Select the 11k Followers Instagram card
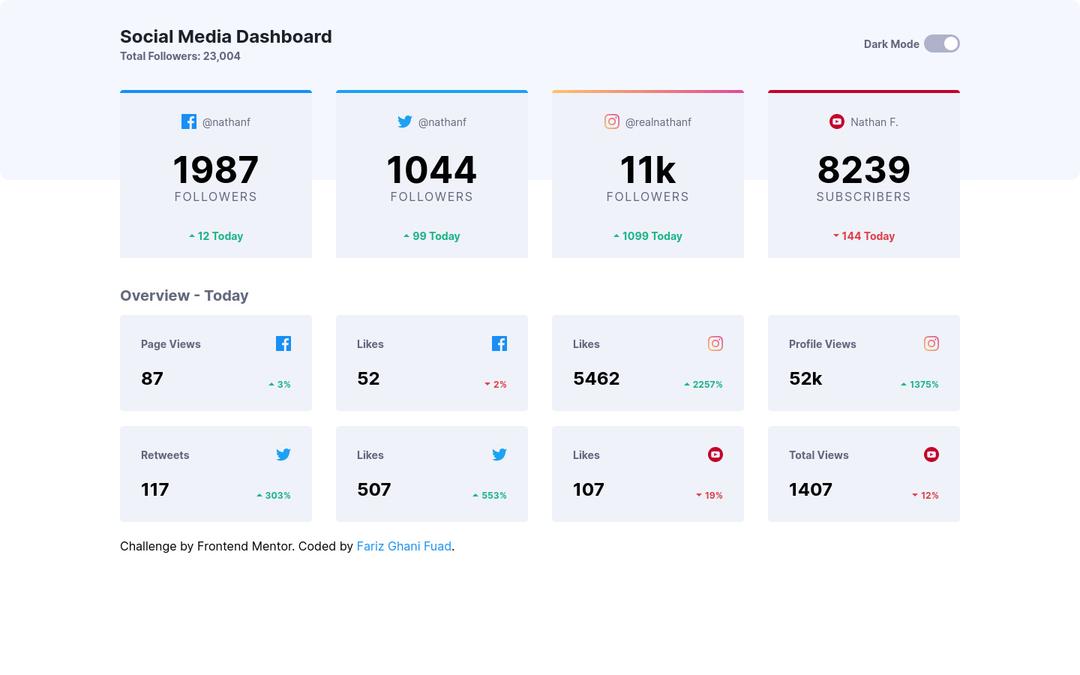This screenshot has width=1080, height=675. [x=648, y=175]
